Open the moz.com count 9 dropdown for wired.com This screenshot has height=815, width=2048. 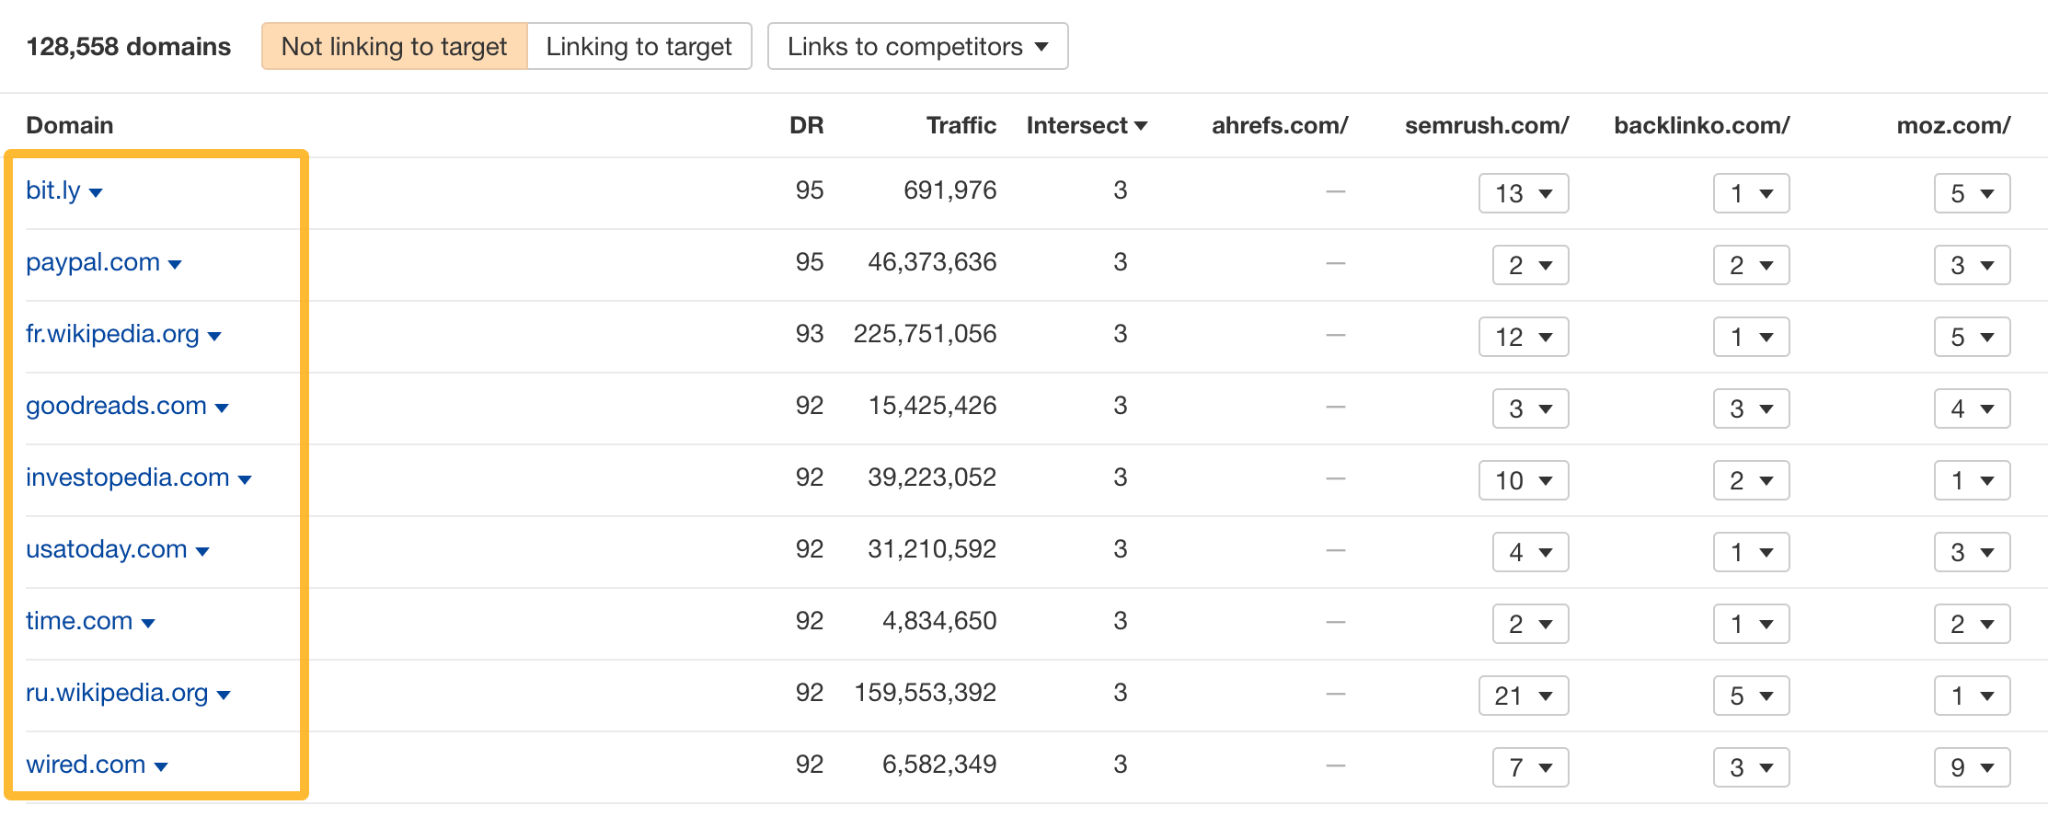click(x=1970, y=767)
